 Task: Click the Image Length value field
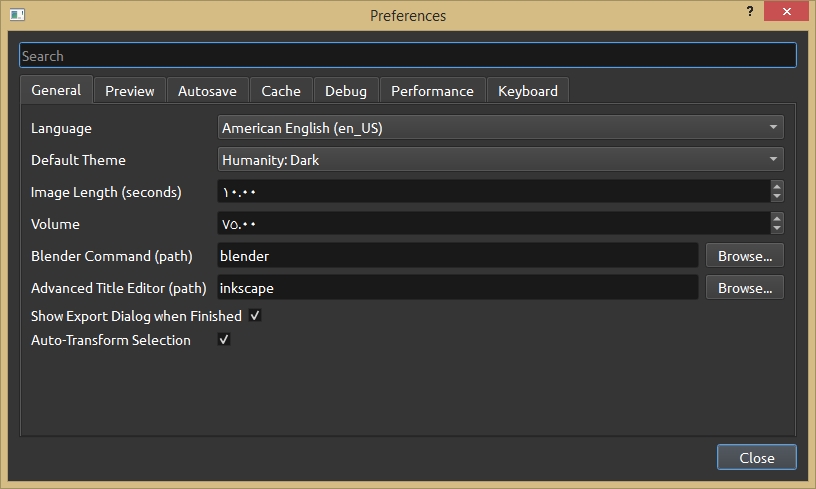click(493, 191)
